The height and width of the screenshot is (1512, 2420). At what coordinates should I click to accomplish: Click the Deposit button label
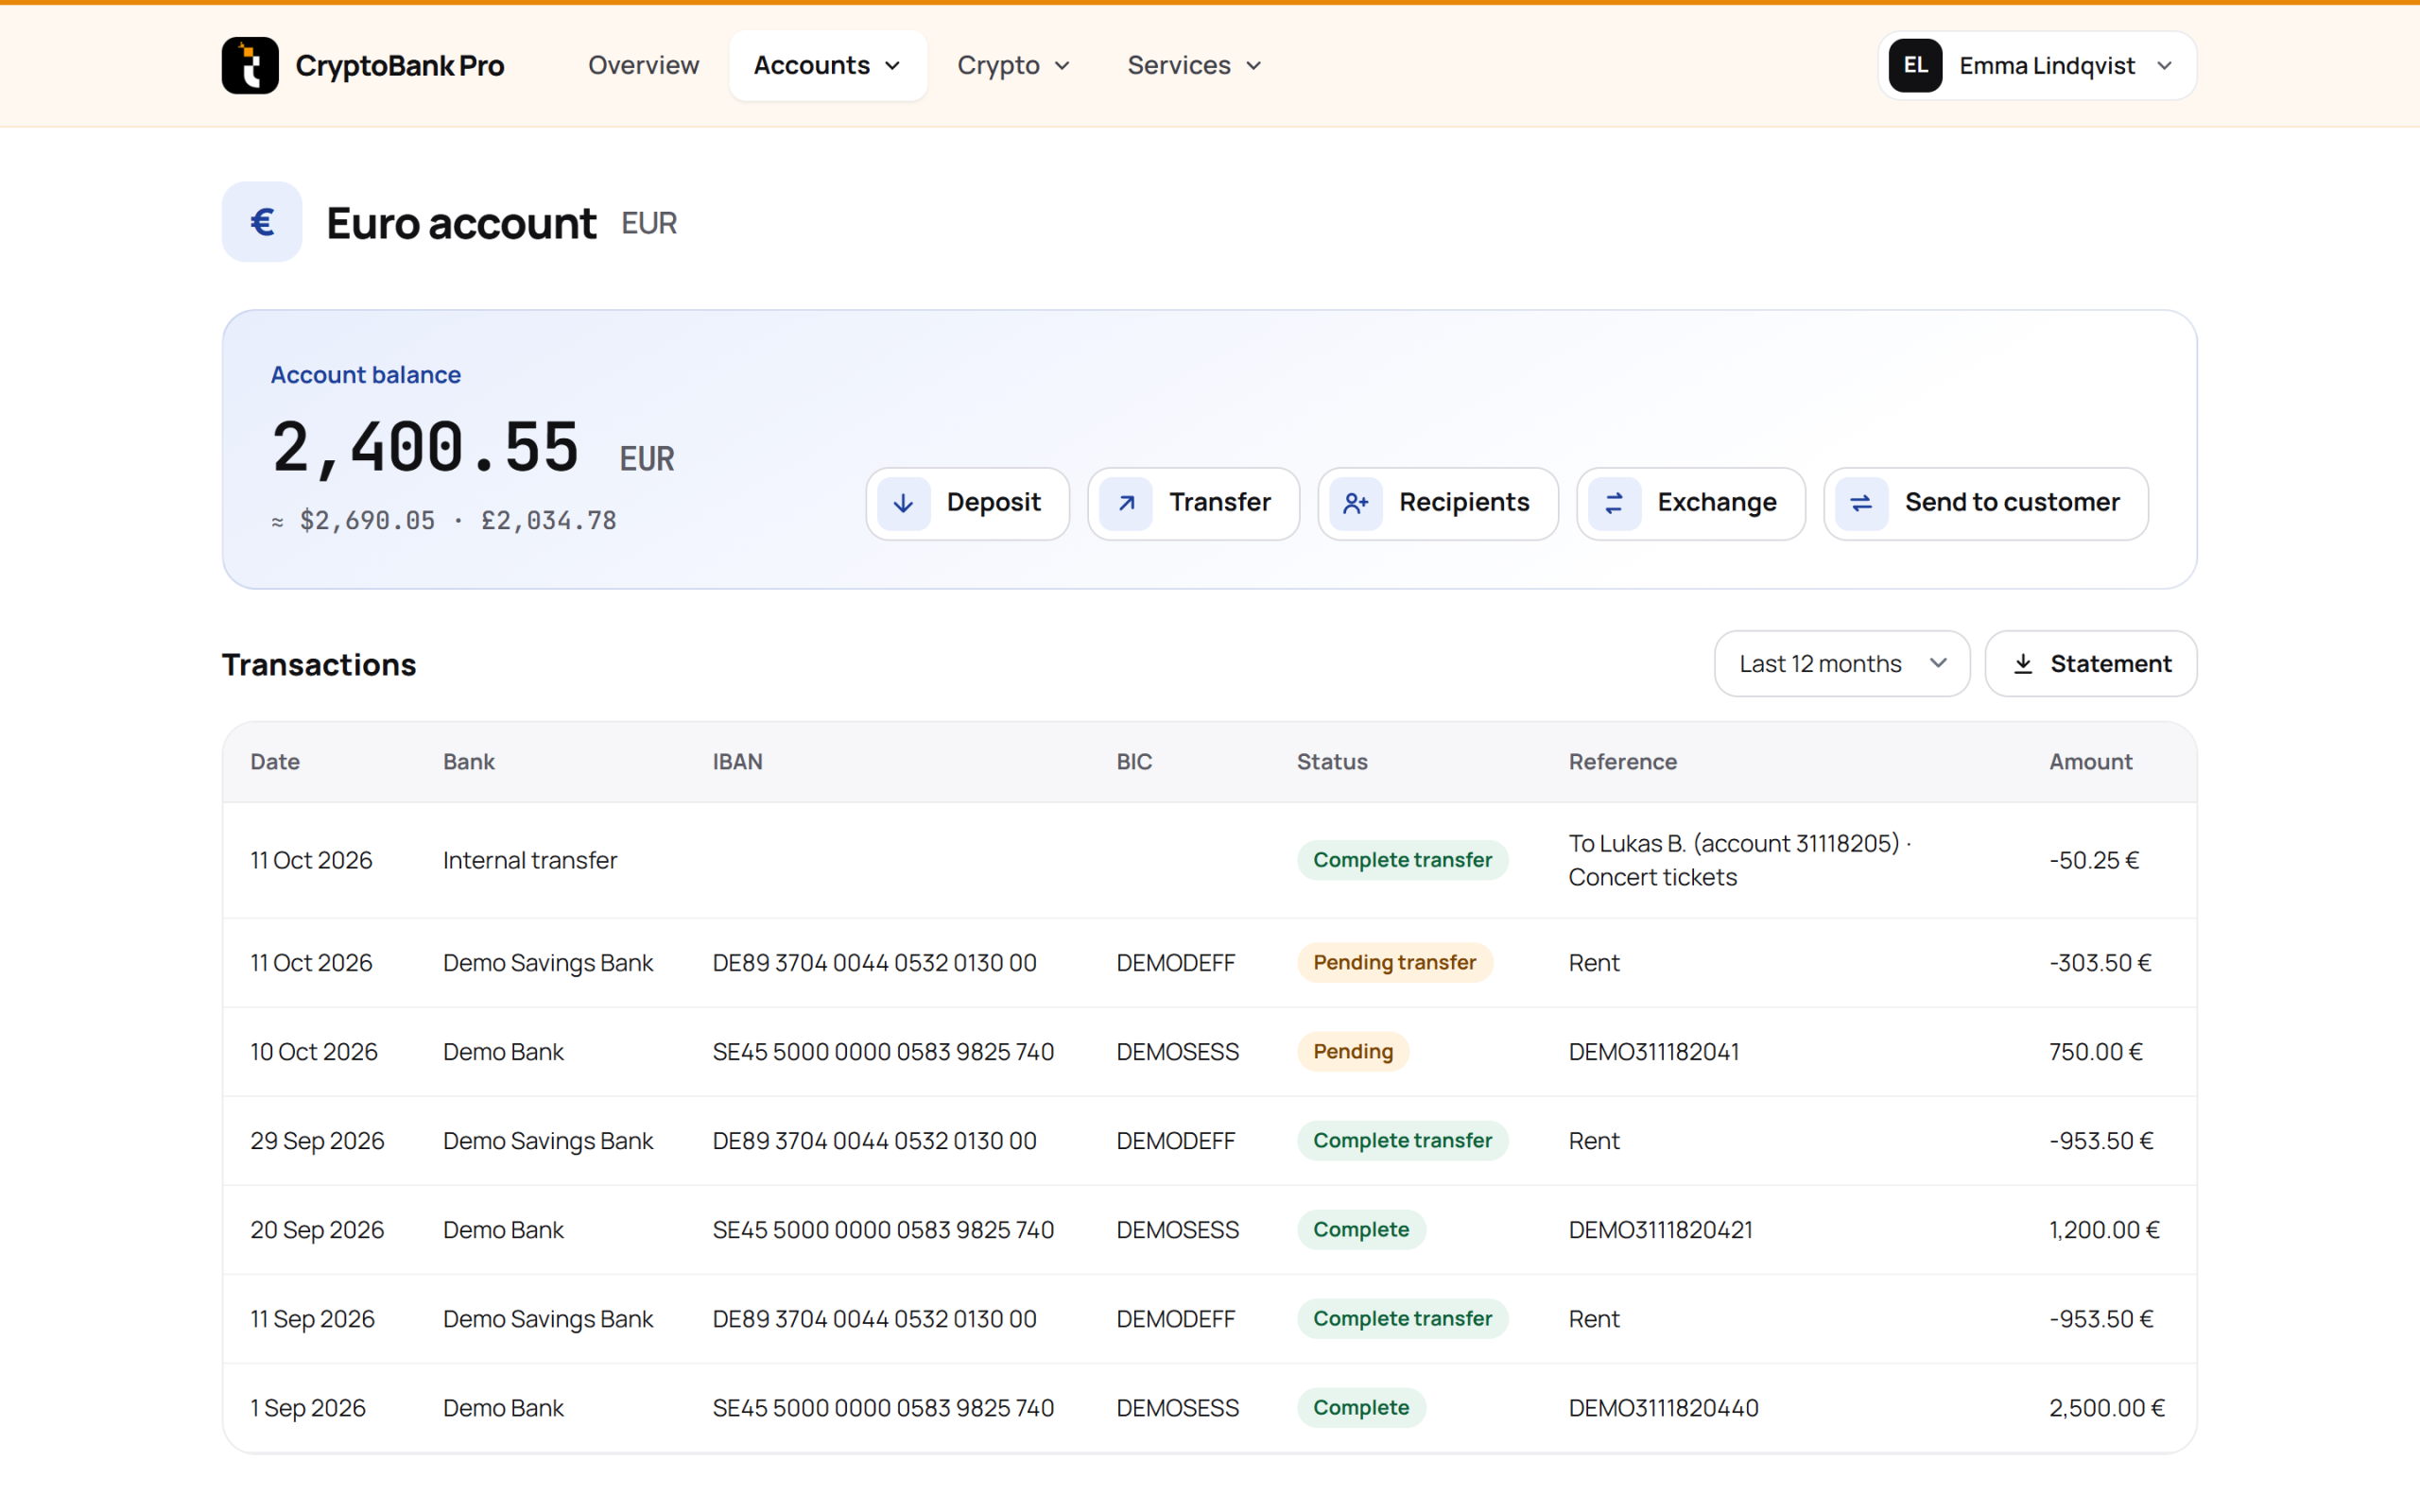(x=993, y=502)
